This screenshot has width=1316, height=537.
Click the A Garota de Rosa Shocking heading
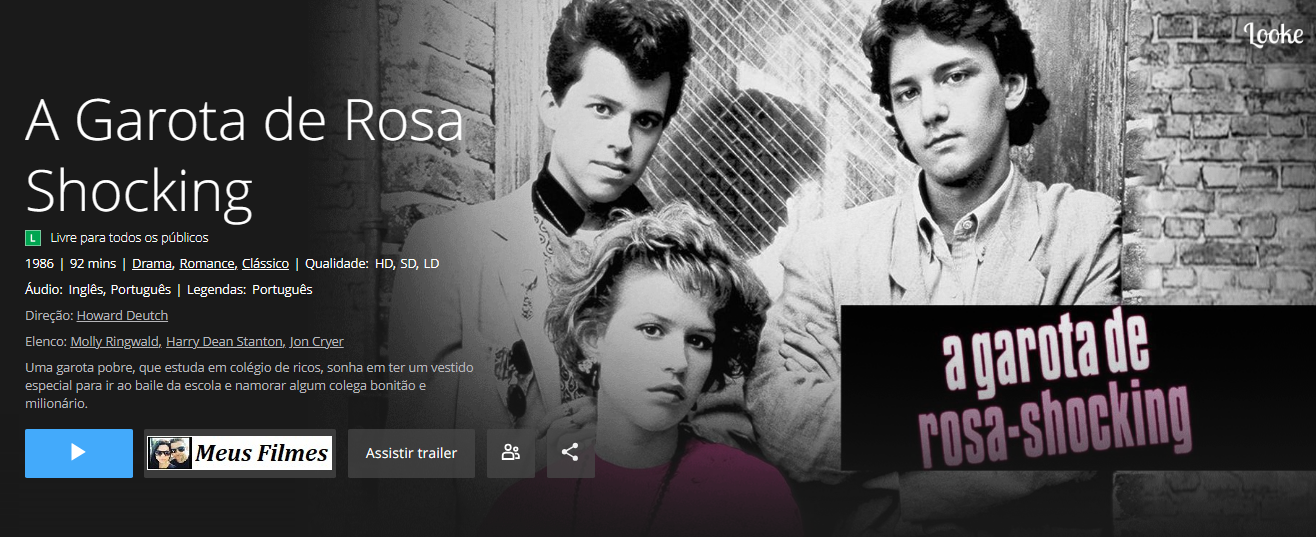coord(245,157)
